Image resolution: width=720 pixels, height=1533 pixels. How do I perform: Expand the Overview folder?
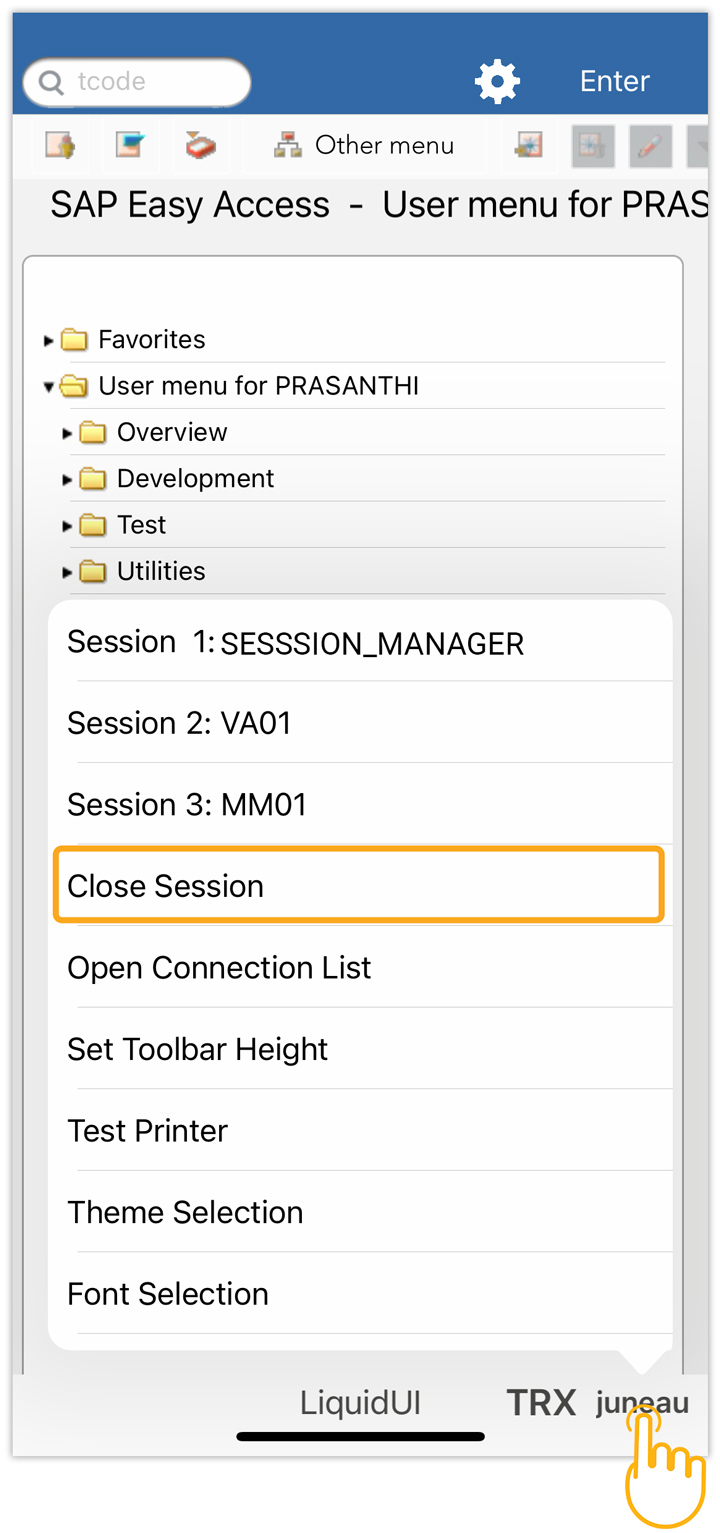(68, 433)
